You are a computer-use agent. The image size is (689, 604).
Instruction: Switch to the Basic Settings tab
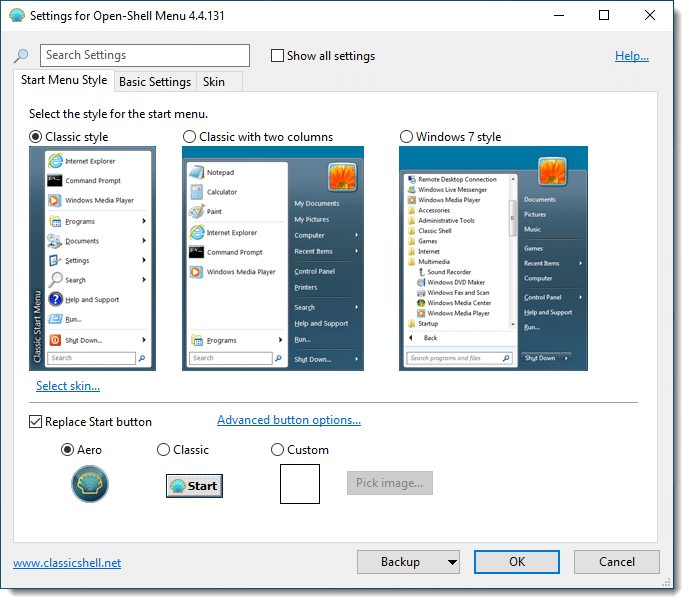click(x=155, y=82)
